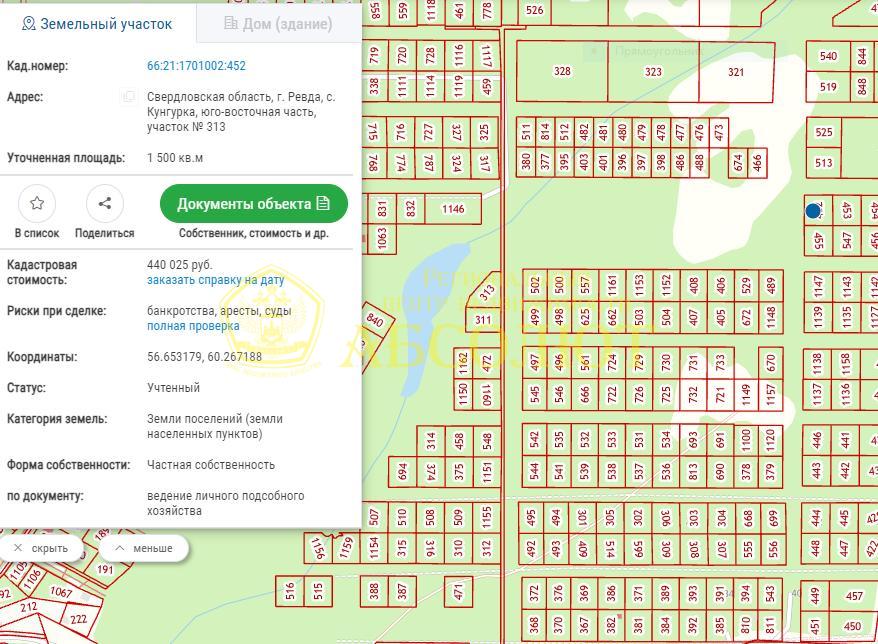Click the В список label

coord(37,233)
